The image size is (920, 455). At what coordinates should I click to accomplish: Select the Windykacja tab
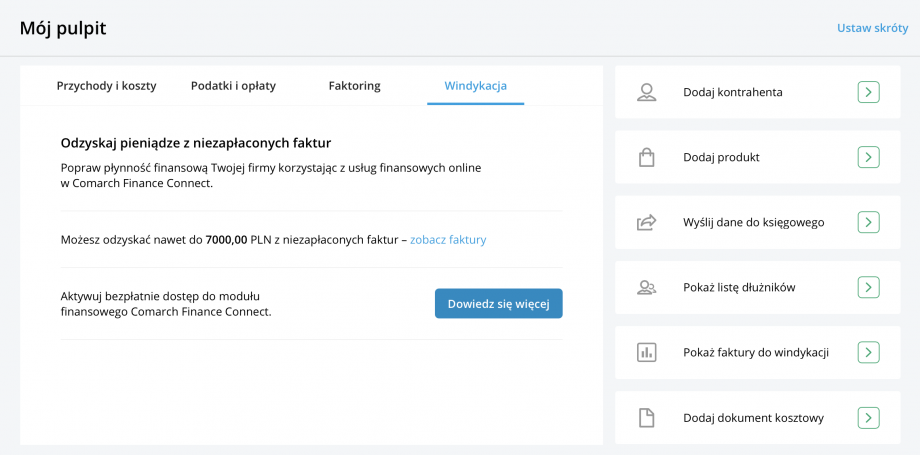coord(475,86)
